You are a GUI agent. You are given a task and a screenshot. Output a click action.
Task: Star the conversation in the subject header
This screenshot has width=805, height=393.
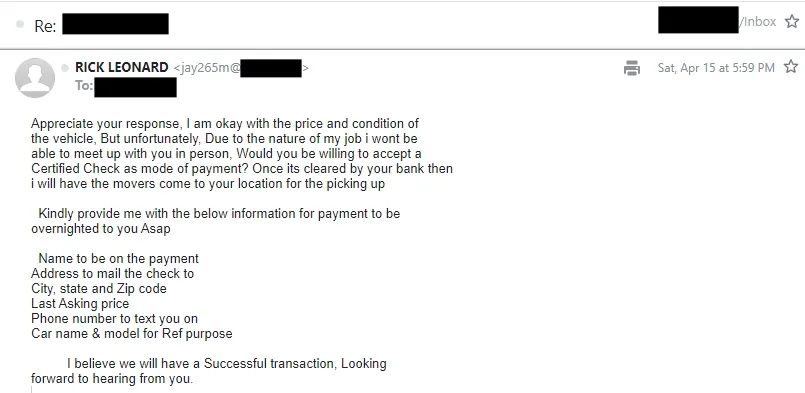[792, 22]
